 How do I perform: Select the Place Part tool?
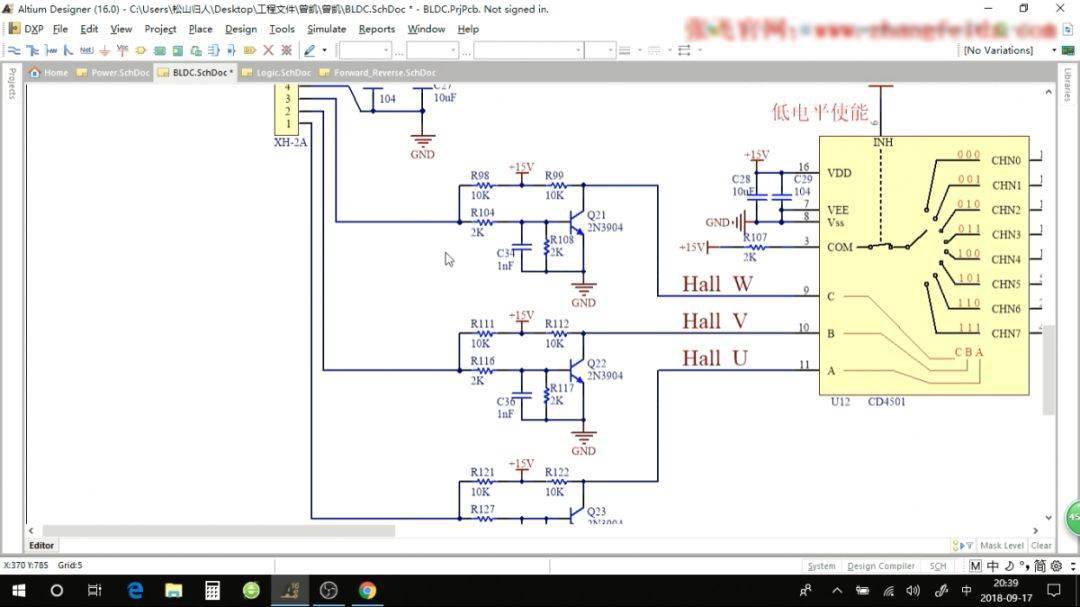click(x=141, y=50)
